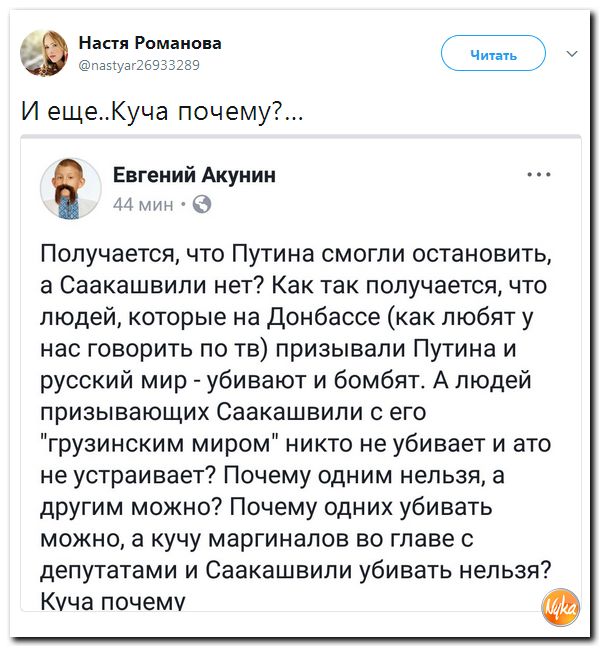Click the line "другим можно? Почему одних убивать"
The image size is (601, 648).
[267, 506]
